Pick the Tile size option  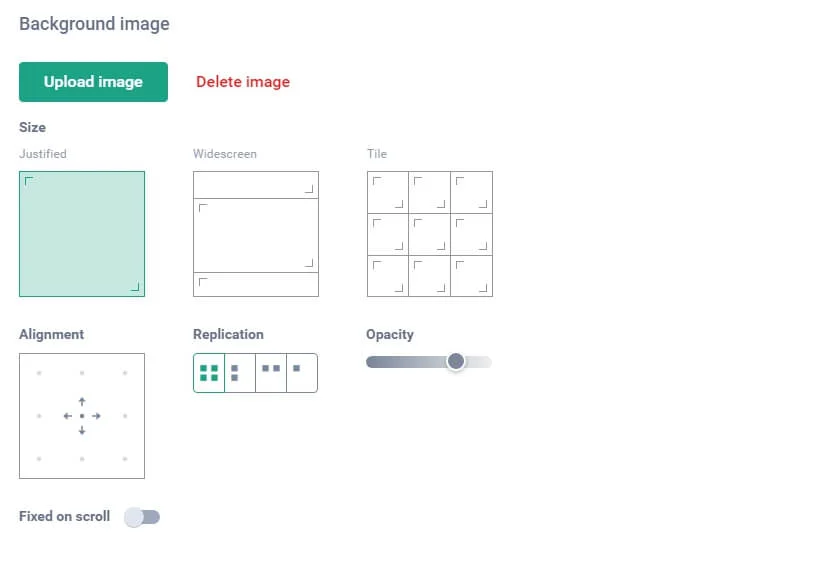coord(430,234)
